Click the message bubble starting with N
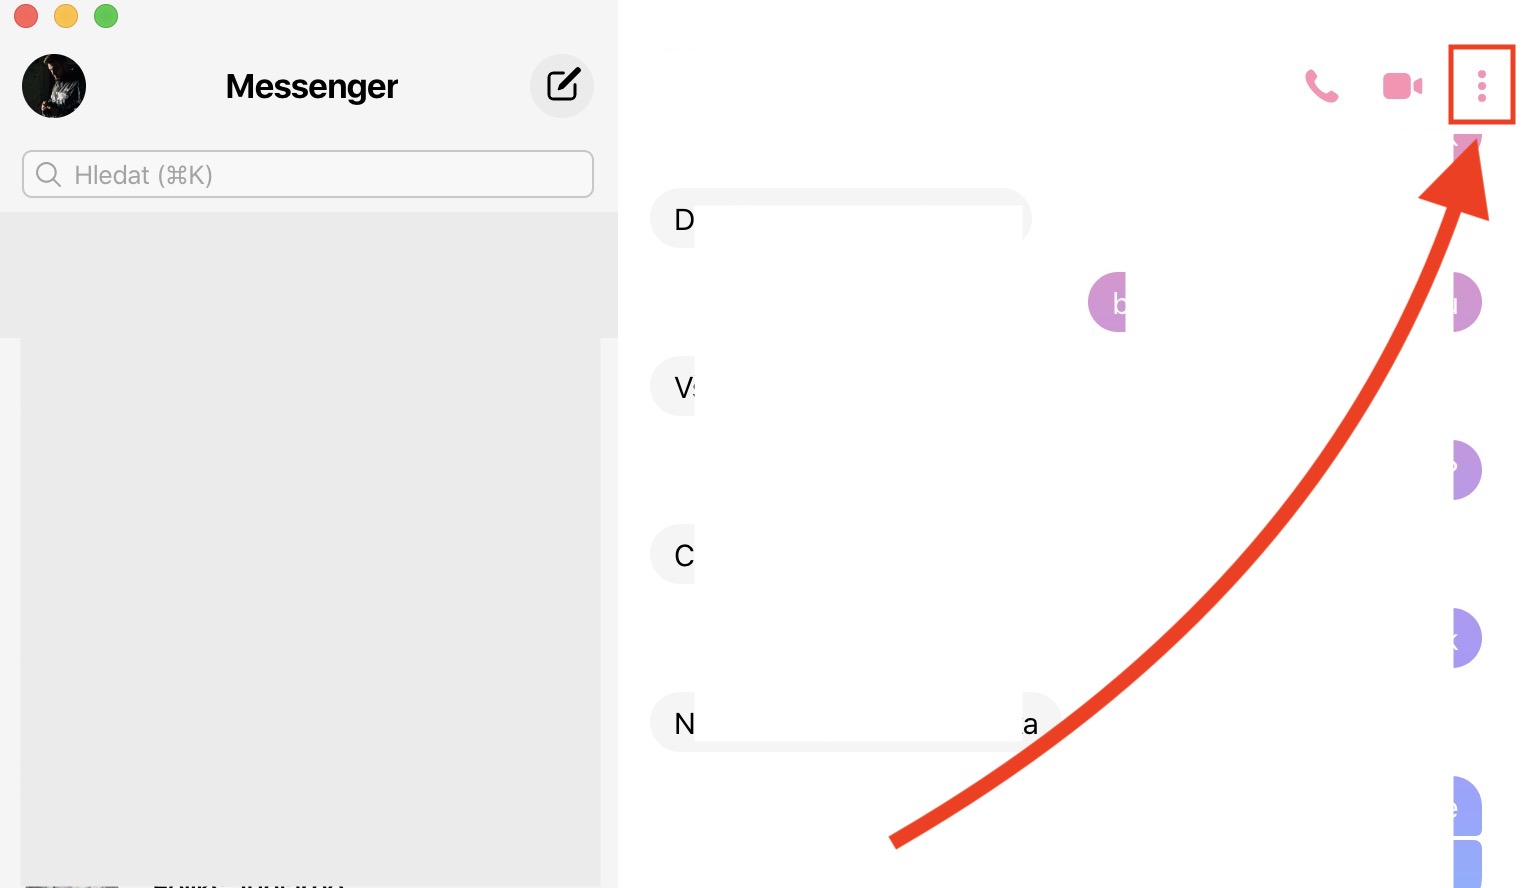1534x888 pixels. [x=683, y=723]
